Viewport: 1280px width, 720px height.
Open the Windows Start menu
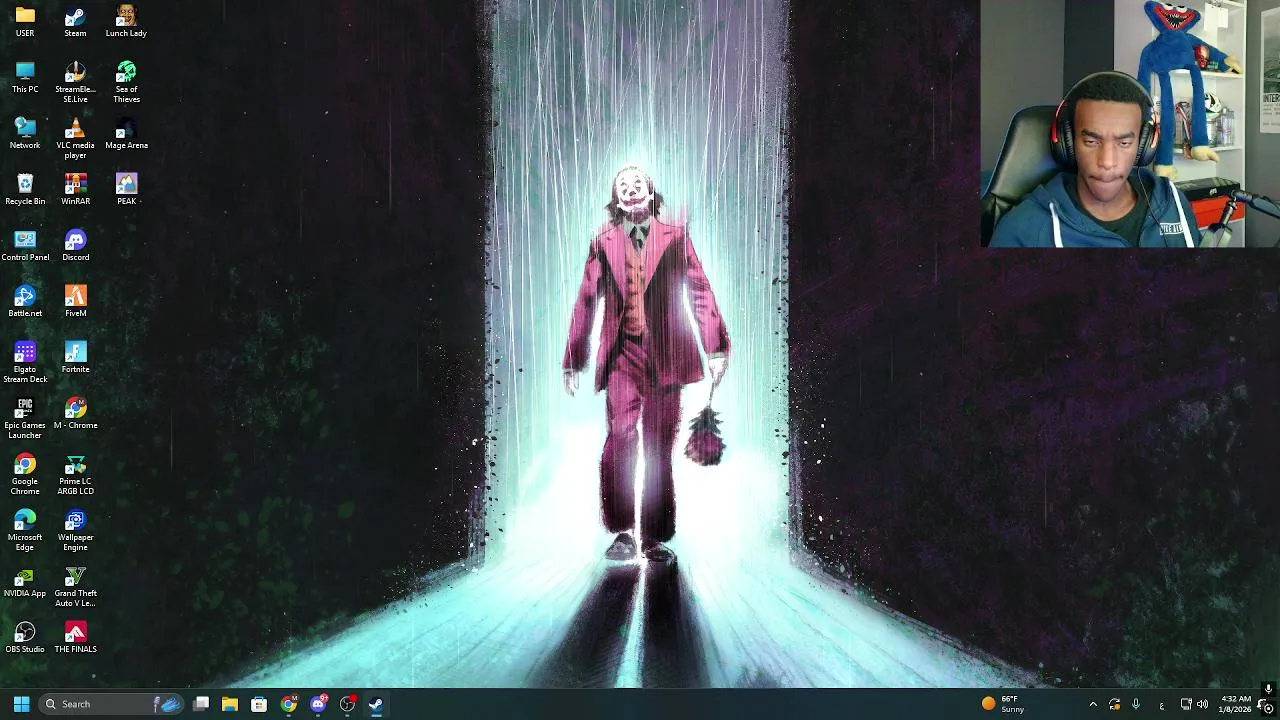(x=21, y=704)
